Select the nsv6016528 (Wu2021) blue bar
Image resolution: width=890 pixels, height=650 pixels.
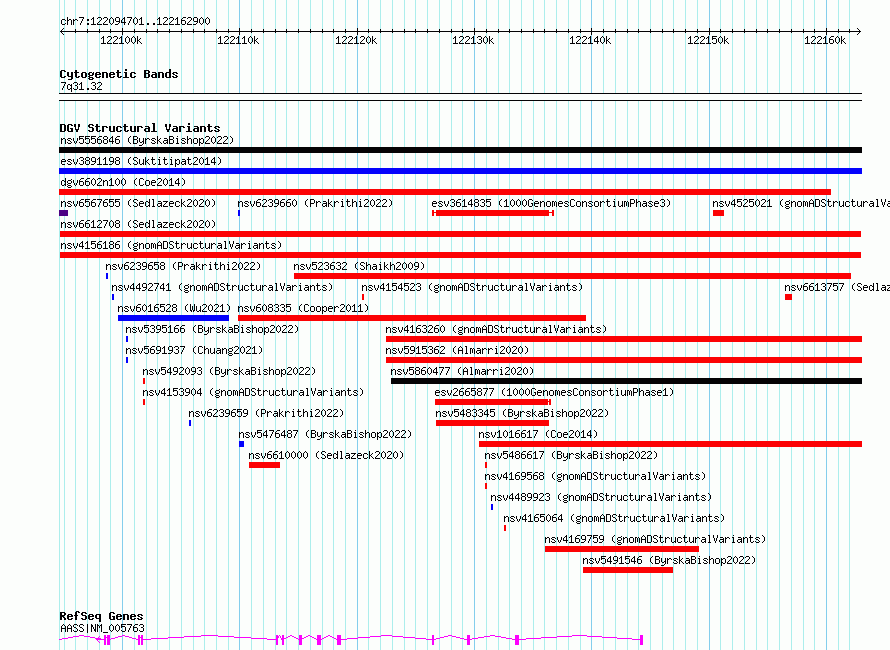coord(173,318)
